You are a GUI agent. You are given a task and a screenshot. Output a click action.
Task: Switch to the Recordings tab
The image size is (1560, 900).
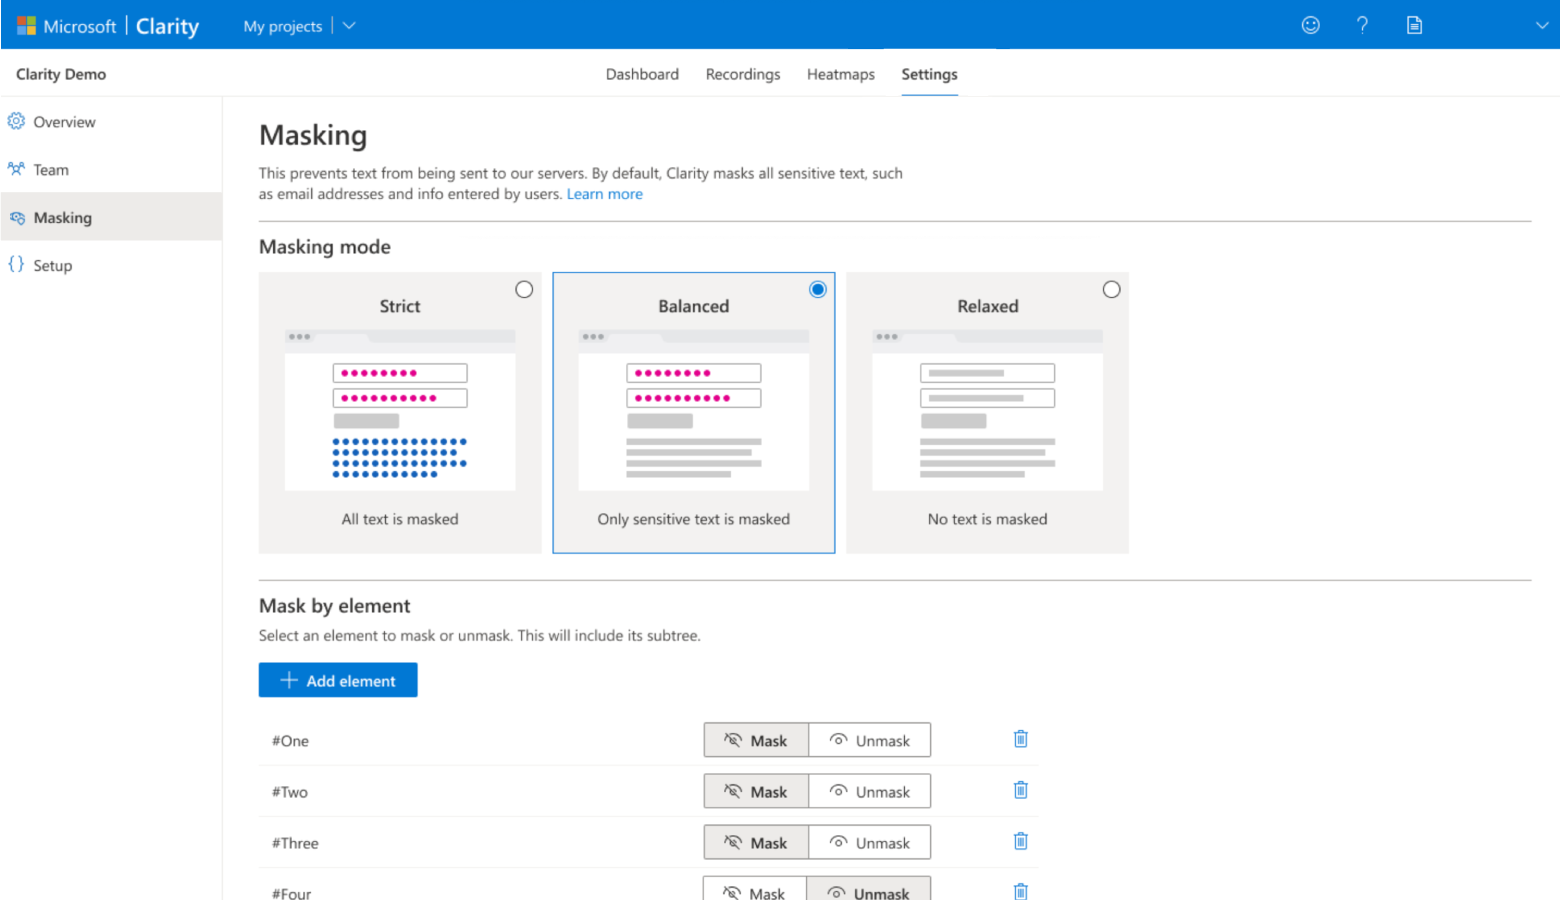tap(742, 74)
